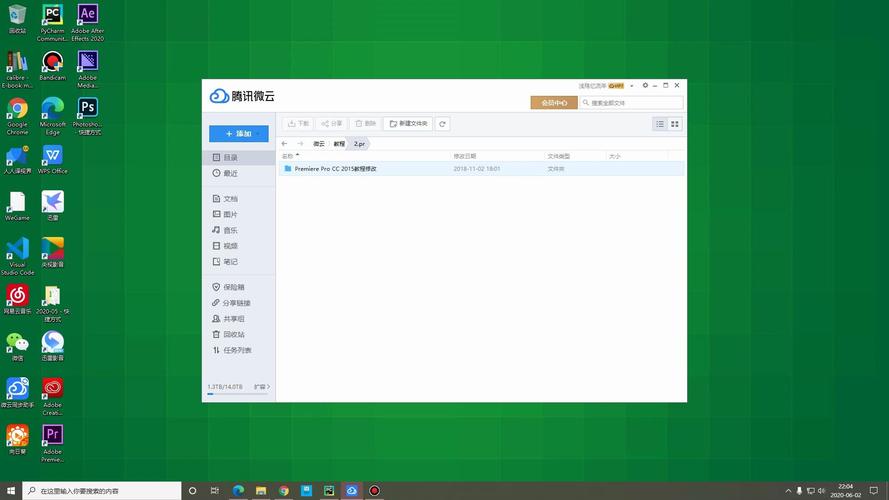Click the search all files input field
The width and height of the screenshot is (889, 500).
click(x=631, y=103)
